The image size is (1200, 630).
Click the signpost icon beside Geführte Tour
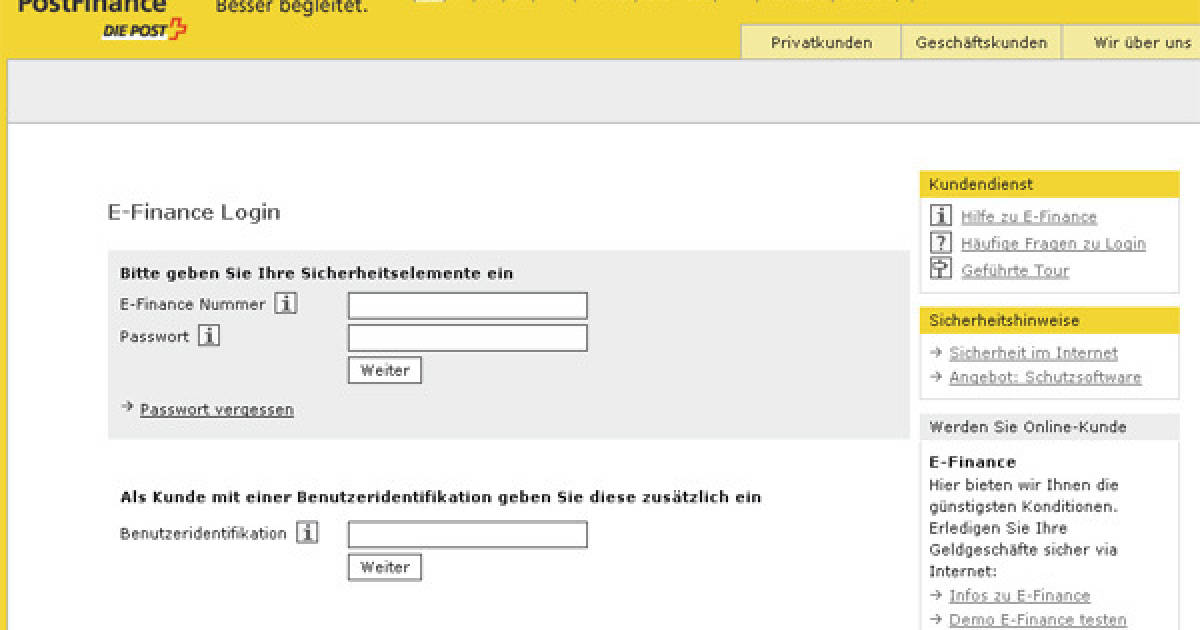pos(938,268)
